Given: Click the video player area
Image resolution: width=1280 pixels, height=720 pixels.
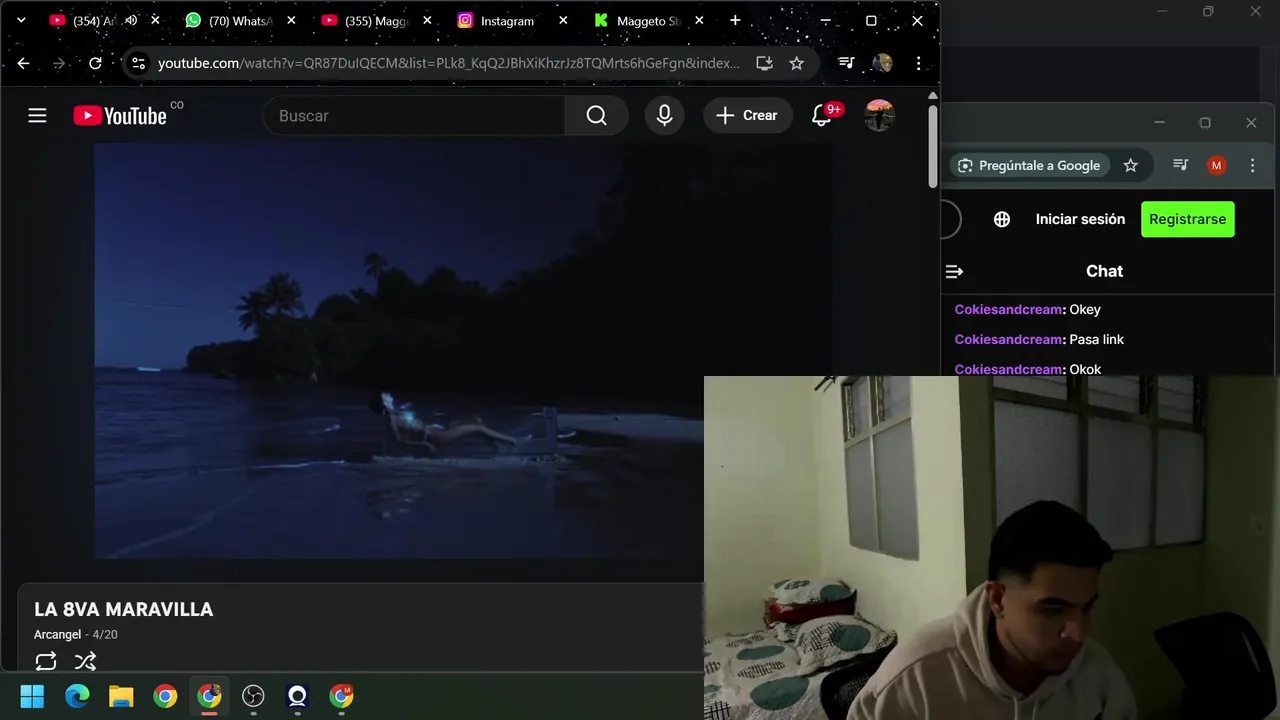Looking at the screenshot, I should click(x=462, y=350).
